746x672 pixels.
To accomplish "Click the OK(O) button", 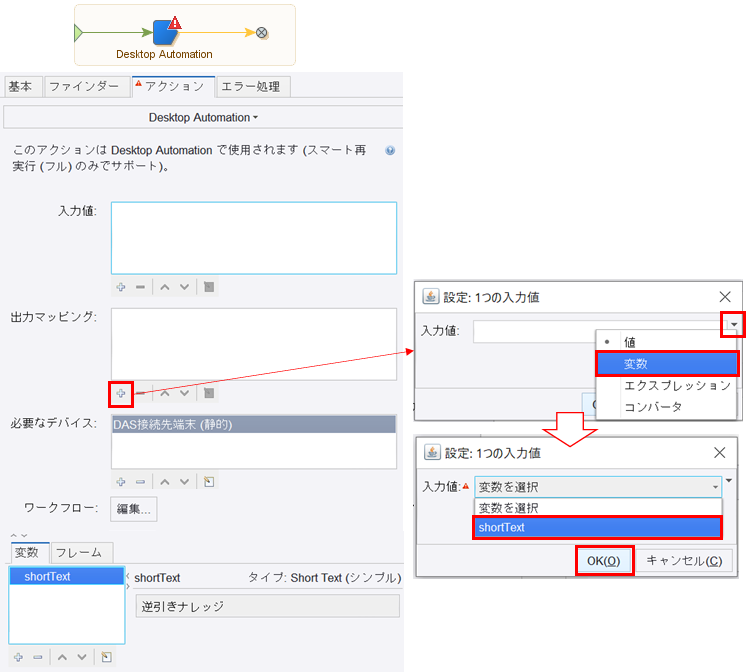I will 604,561.
